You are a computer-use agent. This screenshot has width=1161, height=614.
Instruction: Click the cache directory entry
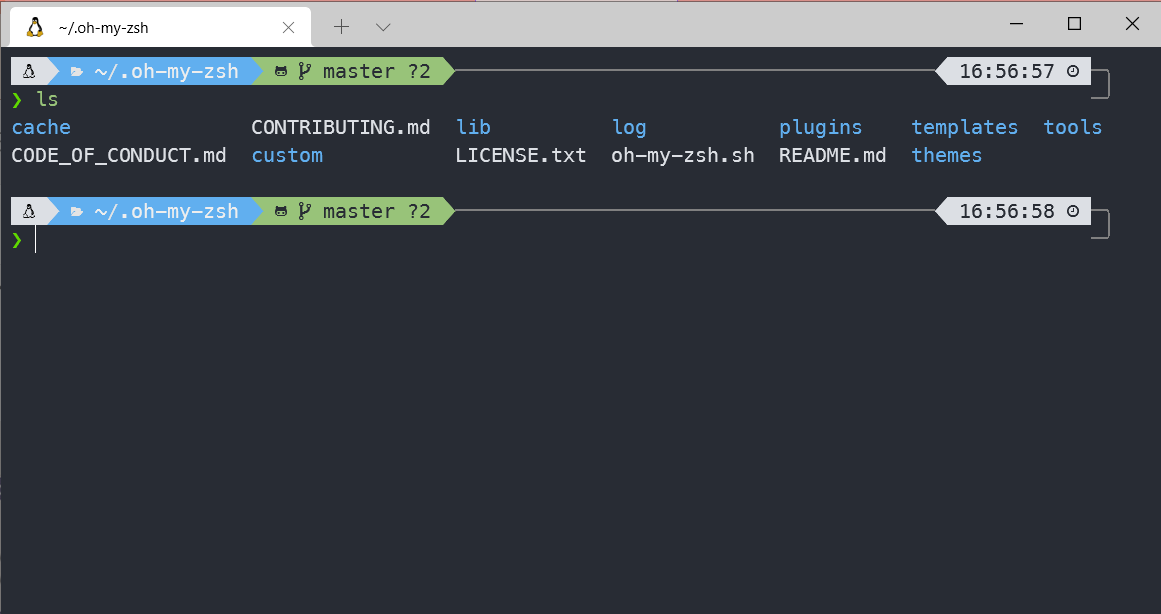click(41, 127)
